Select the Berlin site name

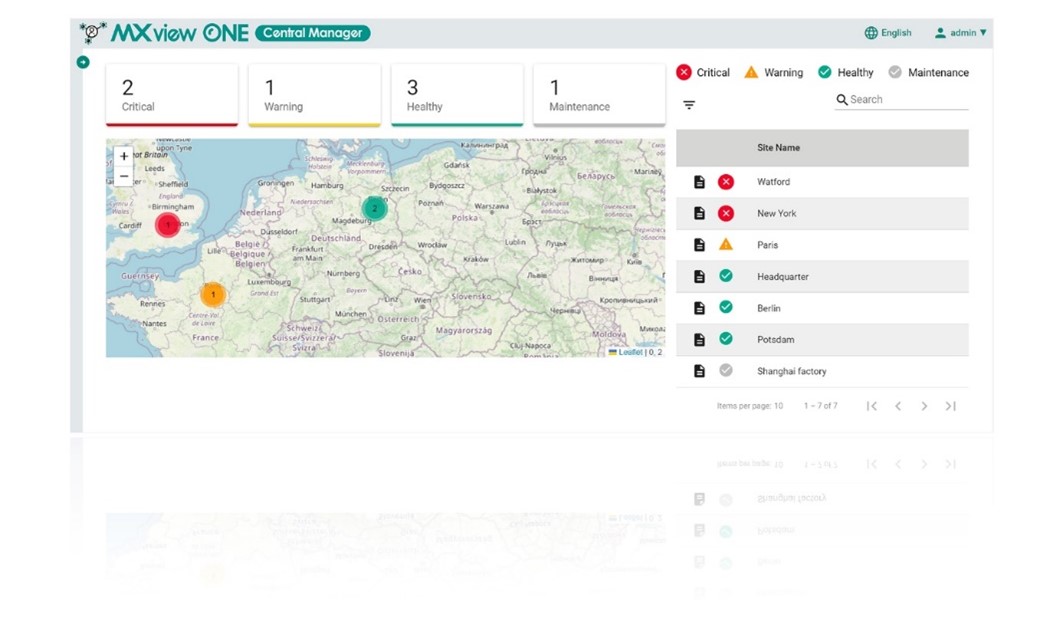tap(768, 308)
